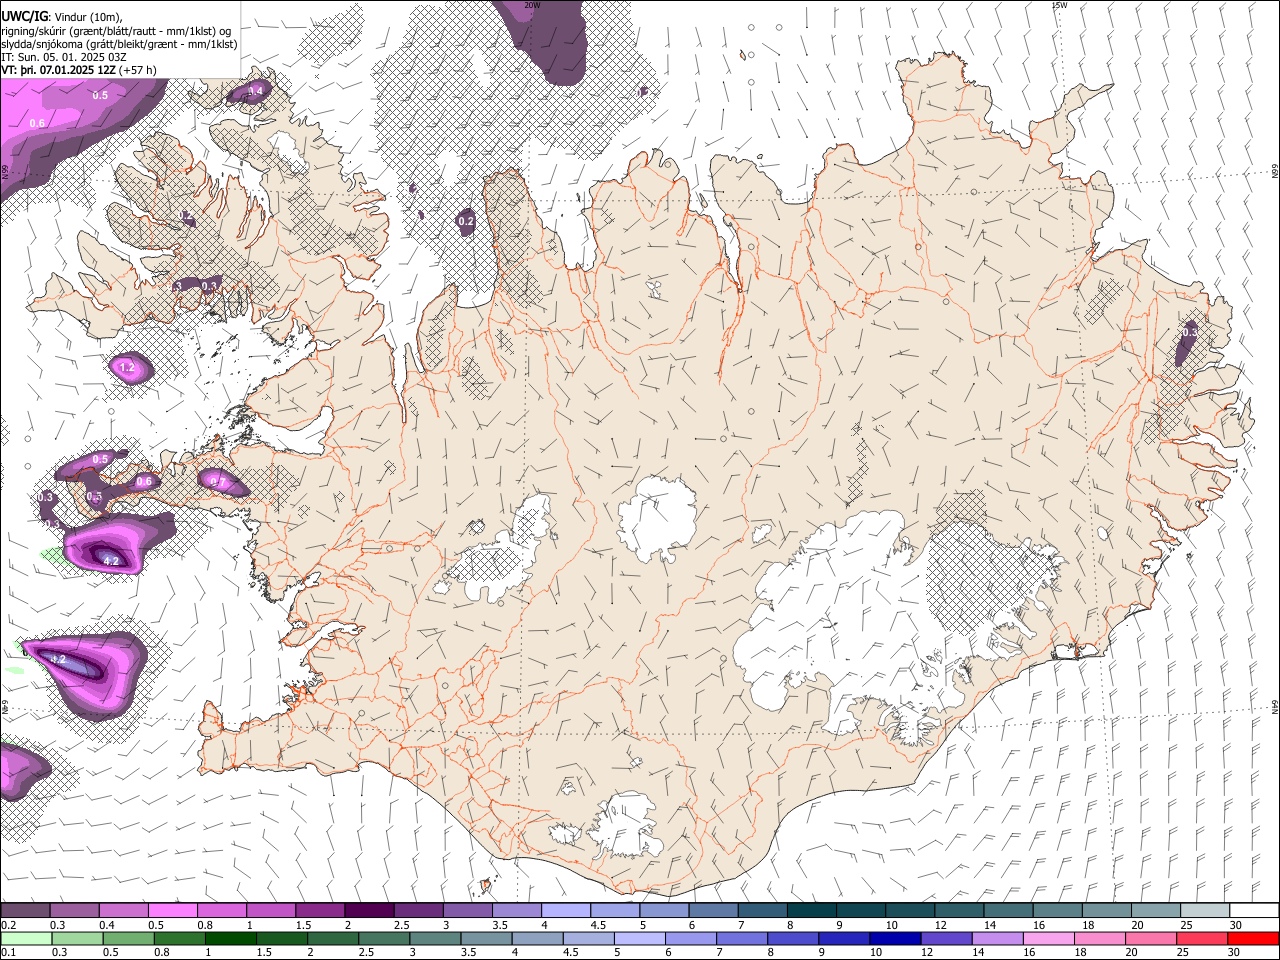This screenshot has height=960, width=1280.
Task: Click the '30' label below the pale grey swatch
Action: point(1236,925)
